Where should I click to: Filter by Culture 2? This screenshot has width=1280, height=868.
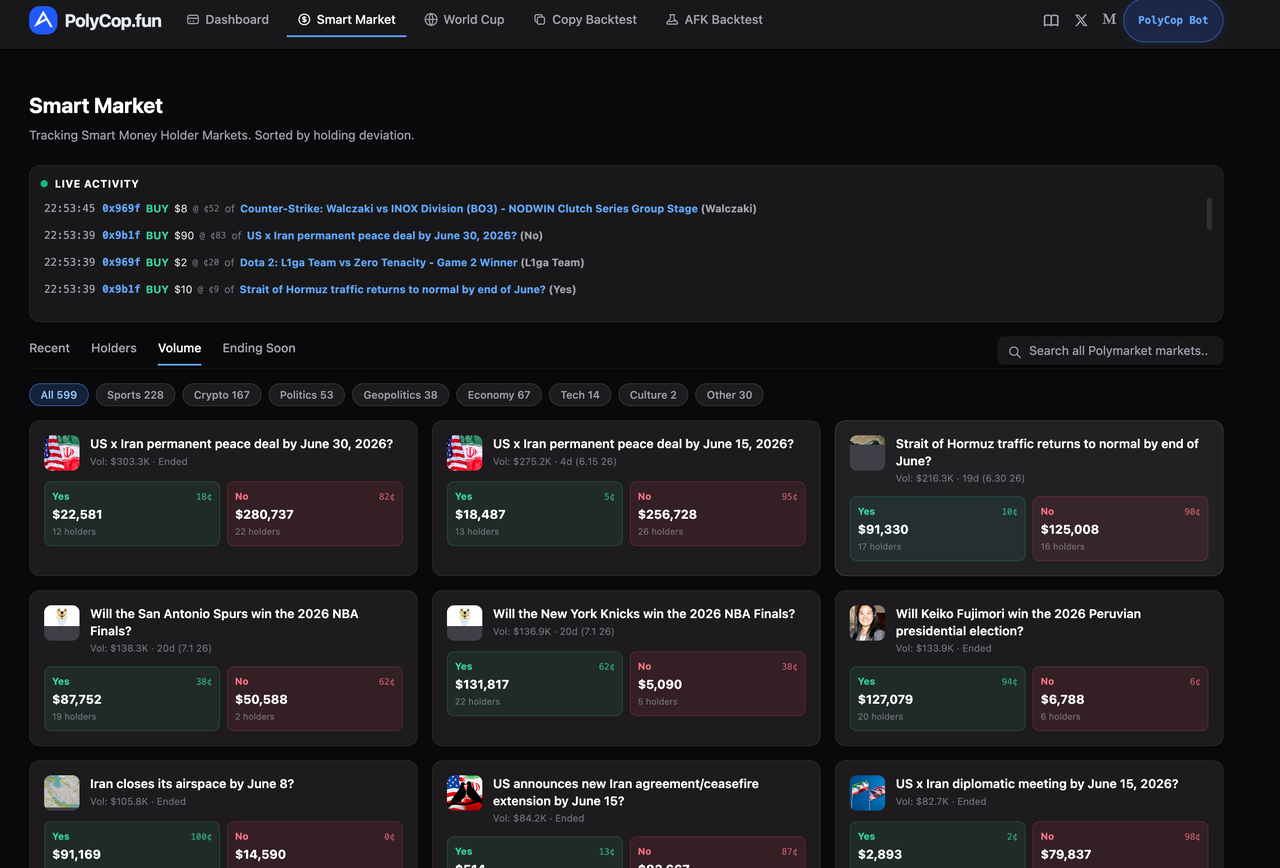click(x=653, y=395)
